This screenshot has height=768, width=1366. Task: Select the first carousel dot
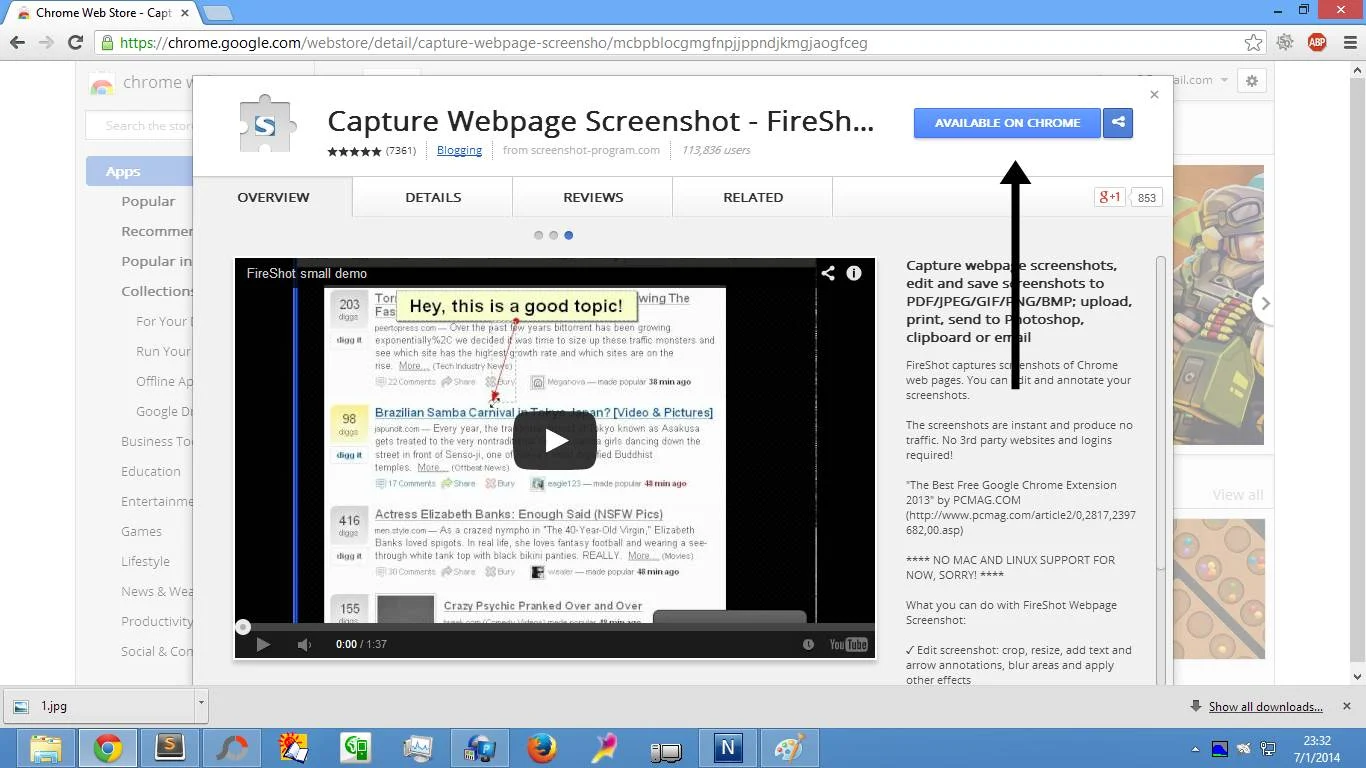(538, 235)
